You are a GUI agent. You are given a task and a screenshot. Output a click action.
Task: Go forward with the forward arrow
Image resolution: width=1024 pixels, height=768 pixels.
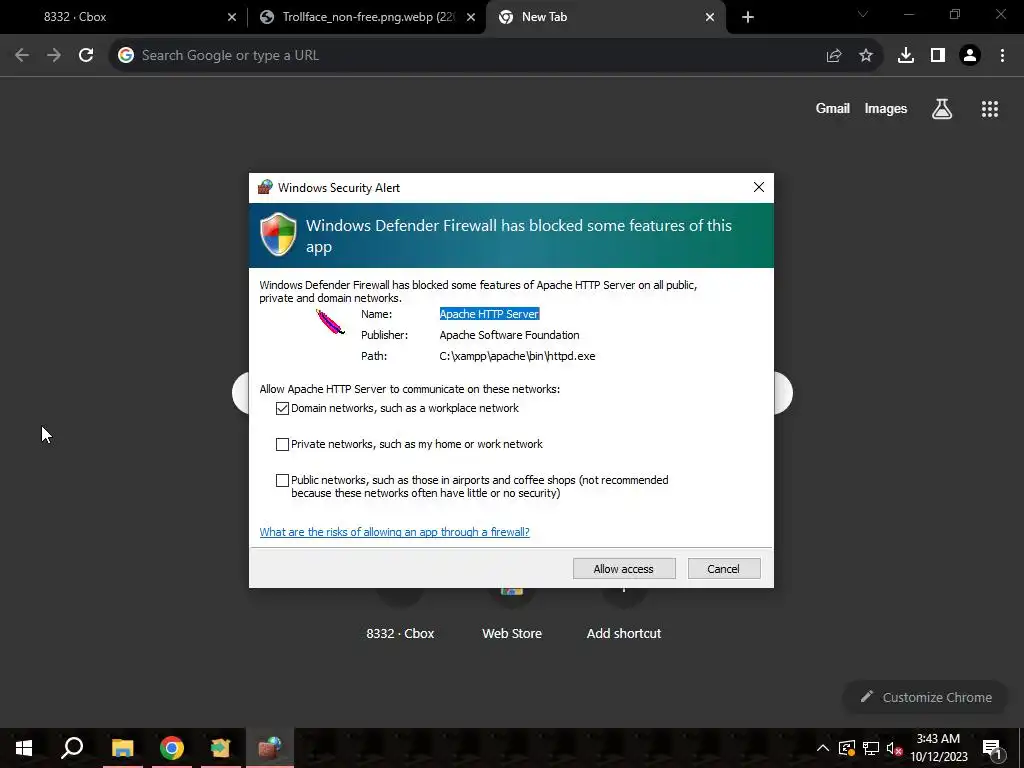tap(54, 56)
